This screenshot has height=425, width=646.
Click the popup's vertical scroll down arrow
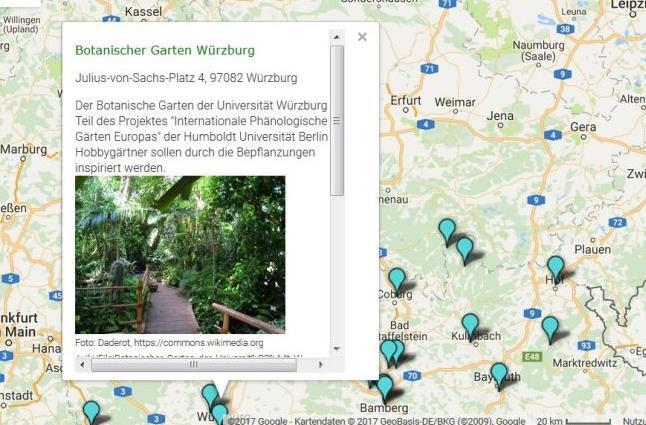click(x=337, y=349)
